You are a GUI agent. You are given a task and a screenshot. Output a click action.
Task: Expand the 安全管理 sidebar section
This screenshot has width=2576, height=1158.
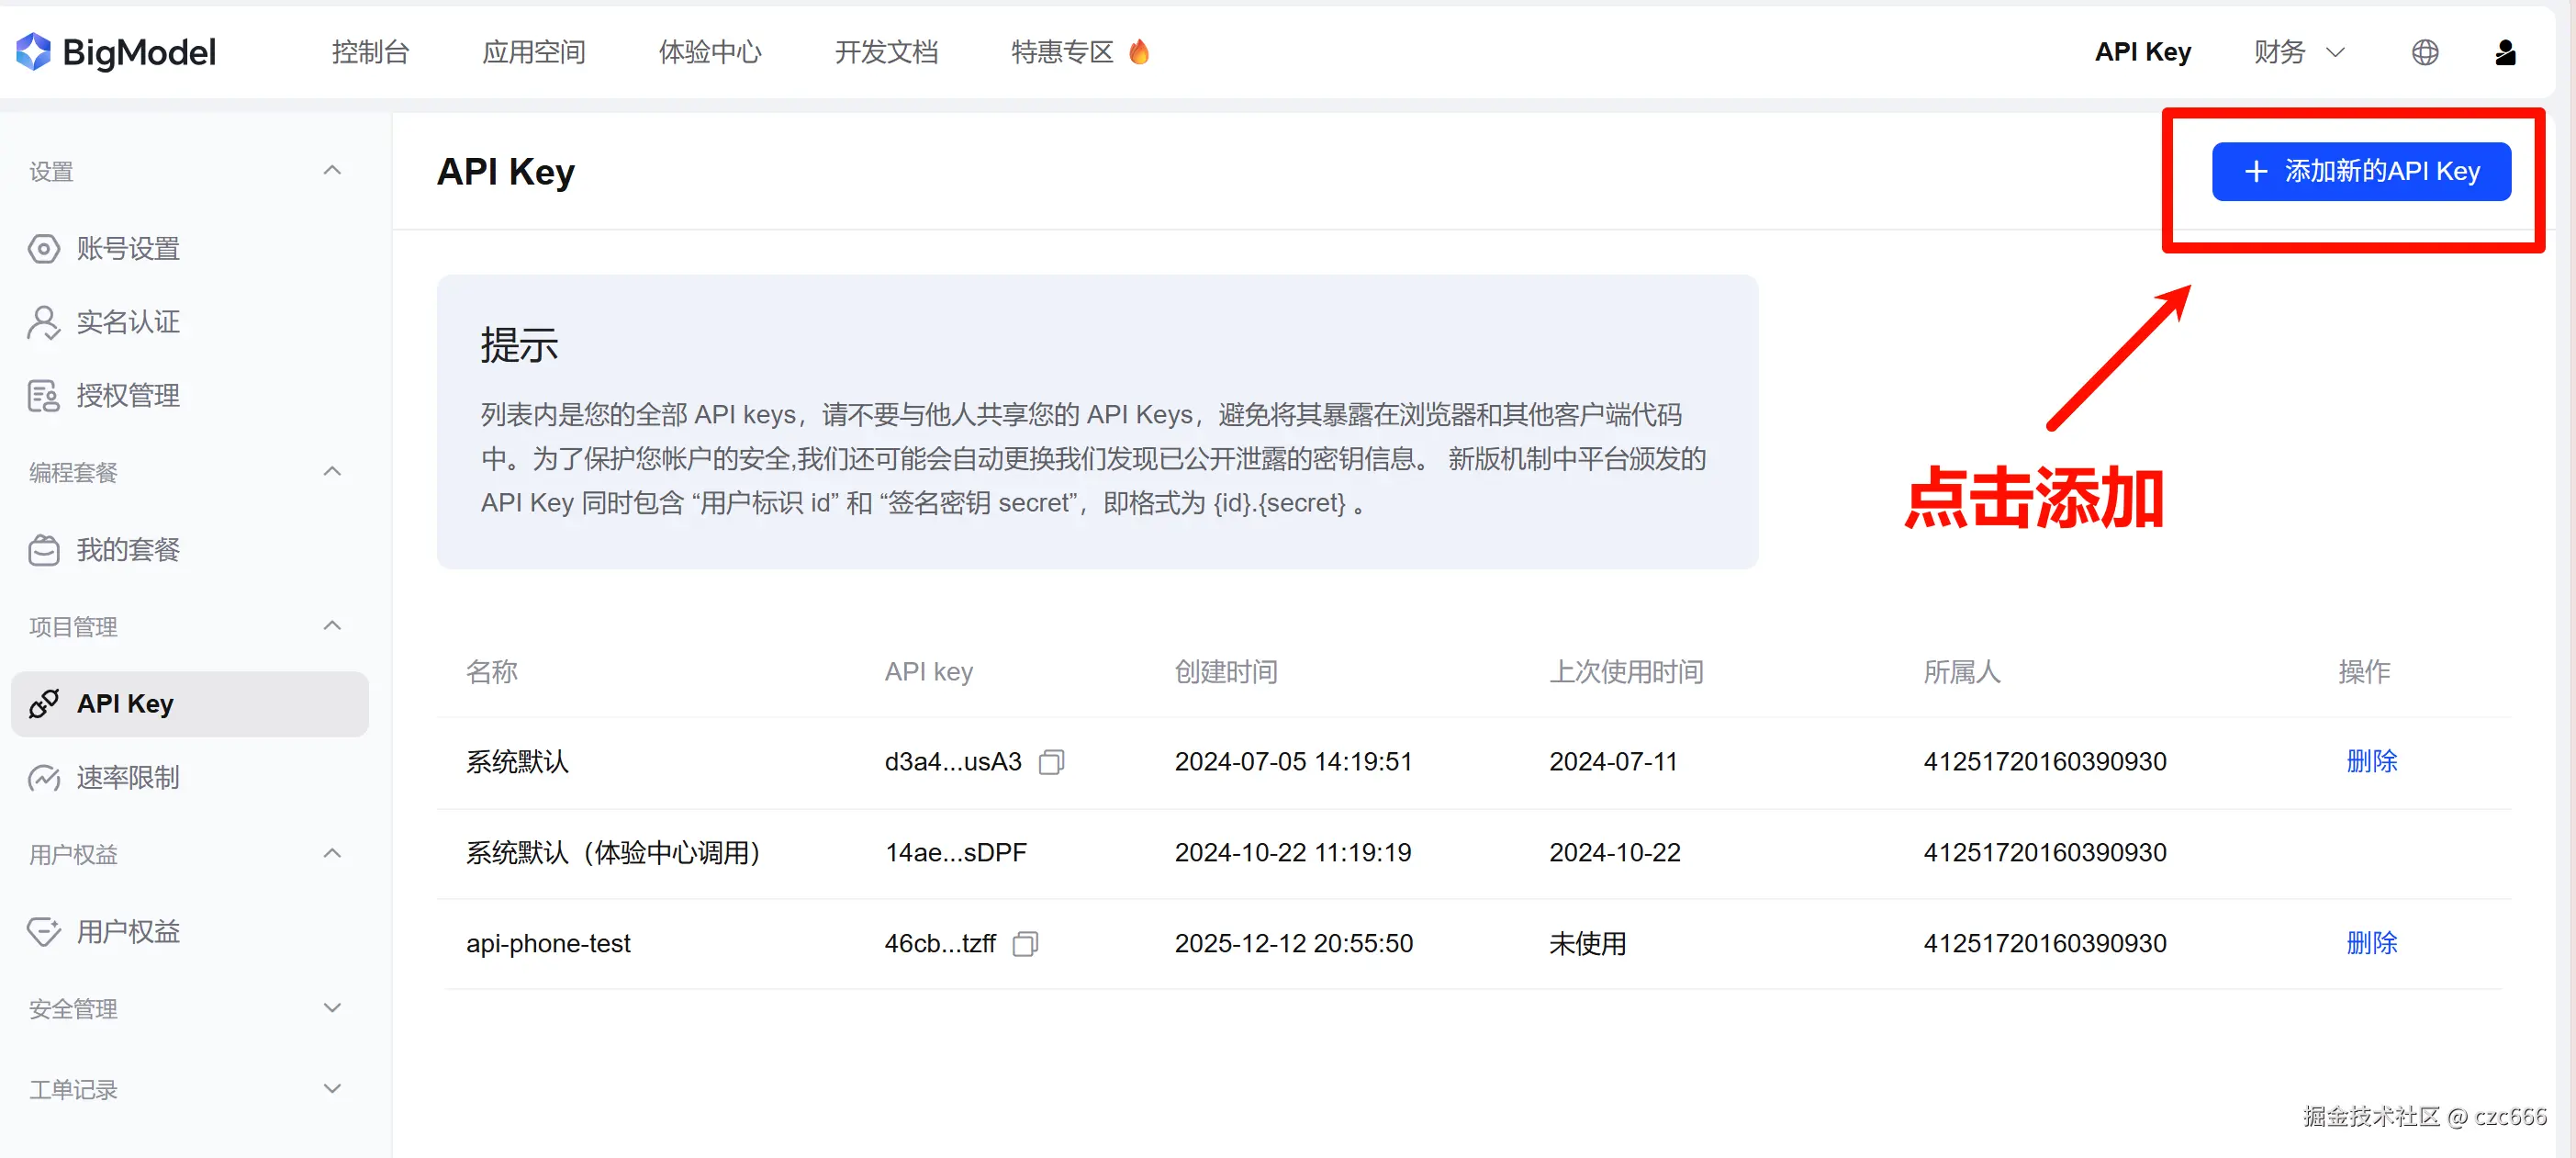click(332, 1008)
